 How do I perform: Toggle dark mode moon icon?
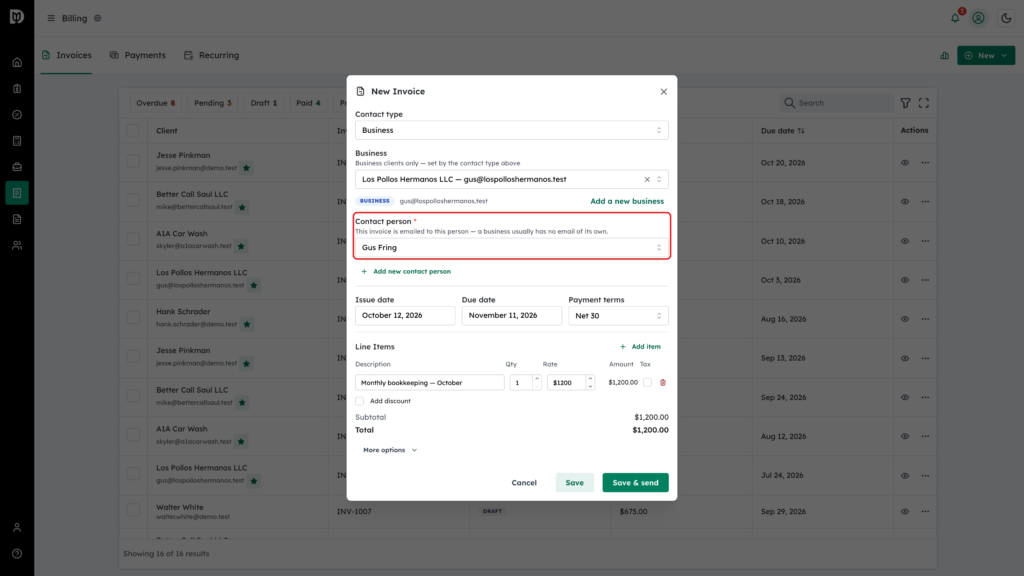coord(1006,18)
